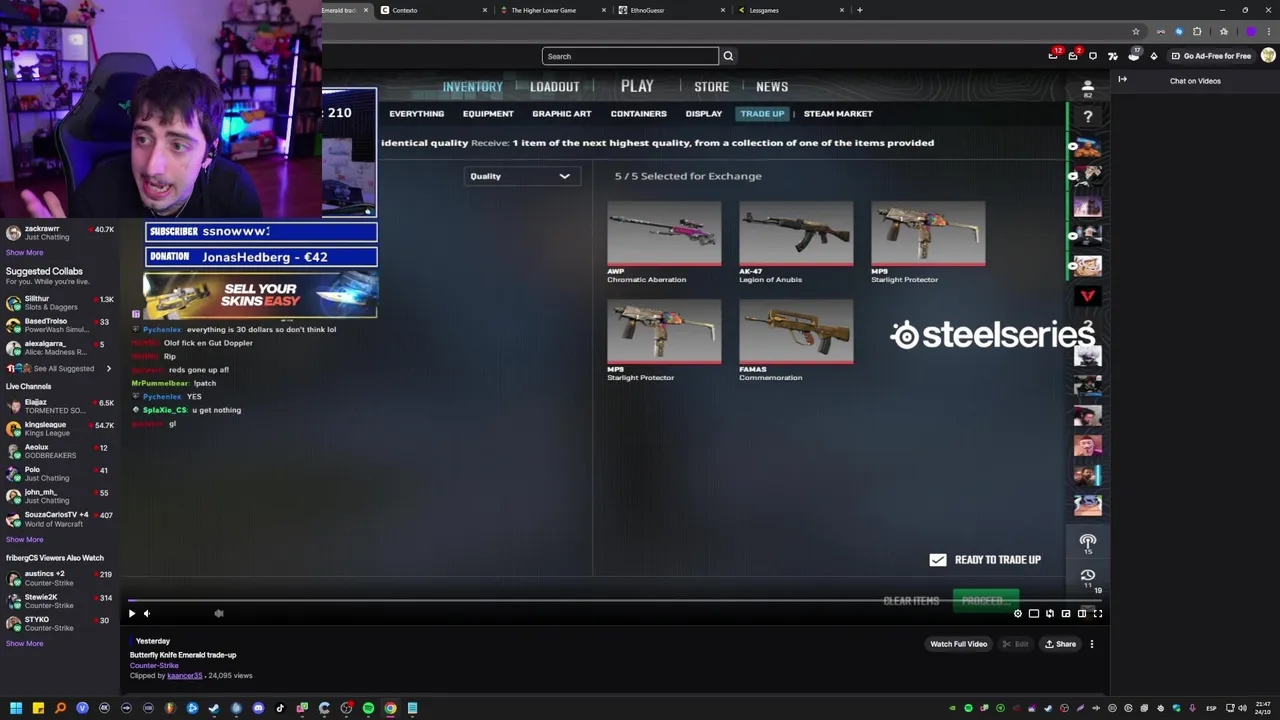
Task: Seek on the clip progress bar
Action: (614, 602)
